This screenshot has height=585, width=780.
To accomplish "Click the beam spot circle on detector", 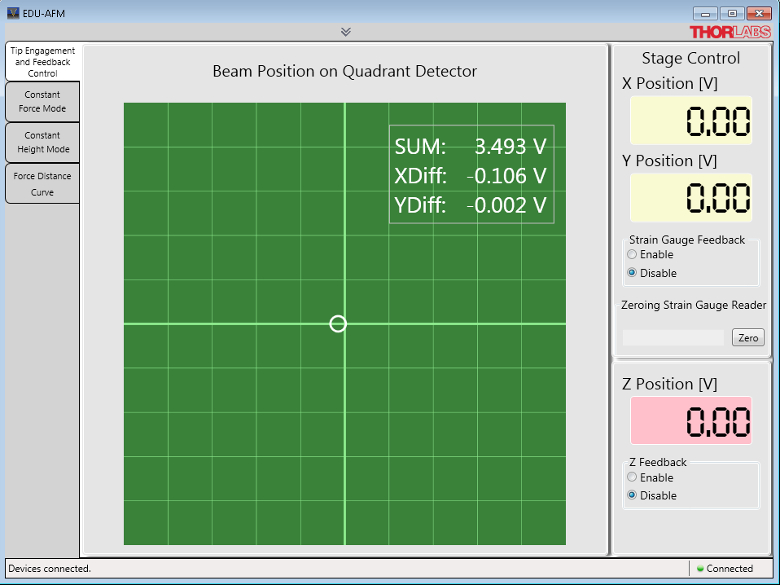I will point(338,324).
